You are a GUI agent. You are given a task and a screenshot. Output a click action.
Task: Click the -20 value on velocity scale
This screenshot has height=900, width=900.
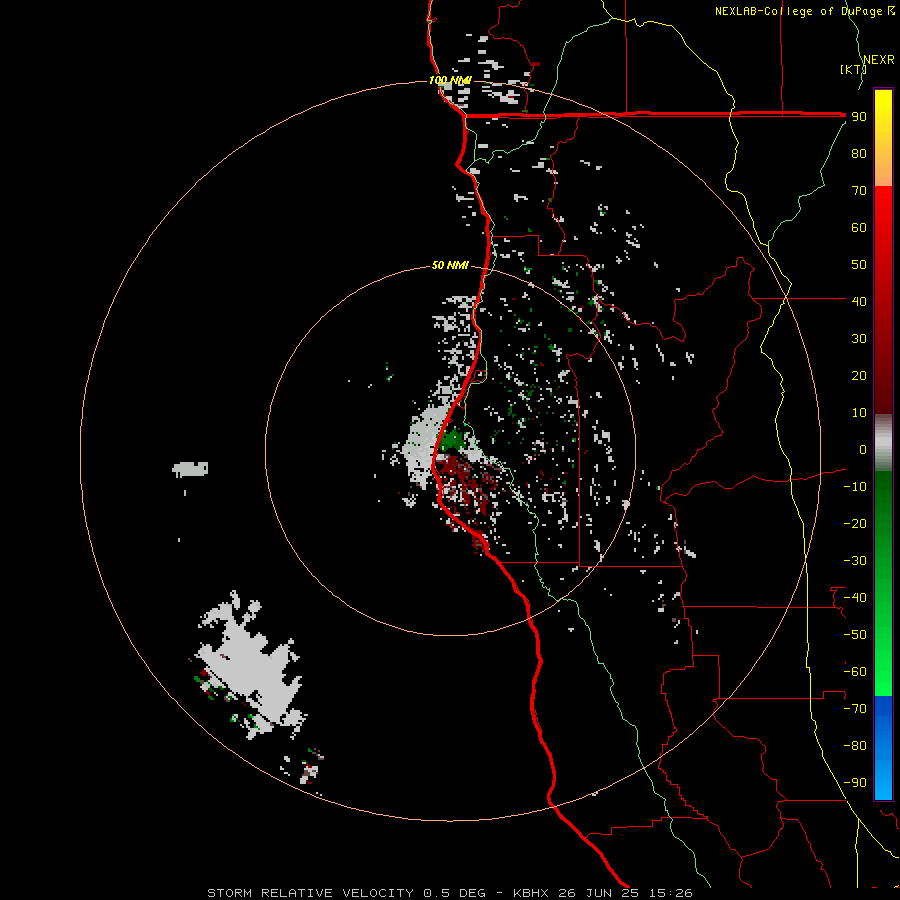pos(855,523)
